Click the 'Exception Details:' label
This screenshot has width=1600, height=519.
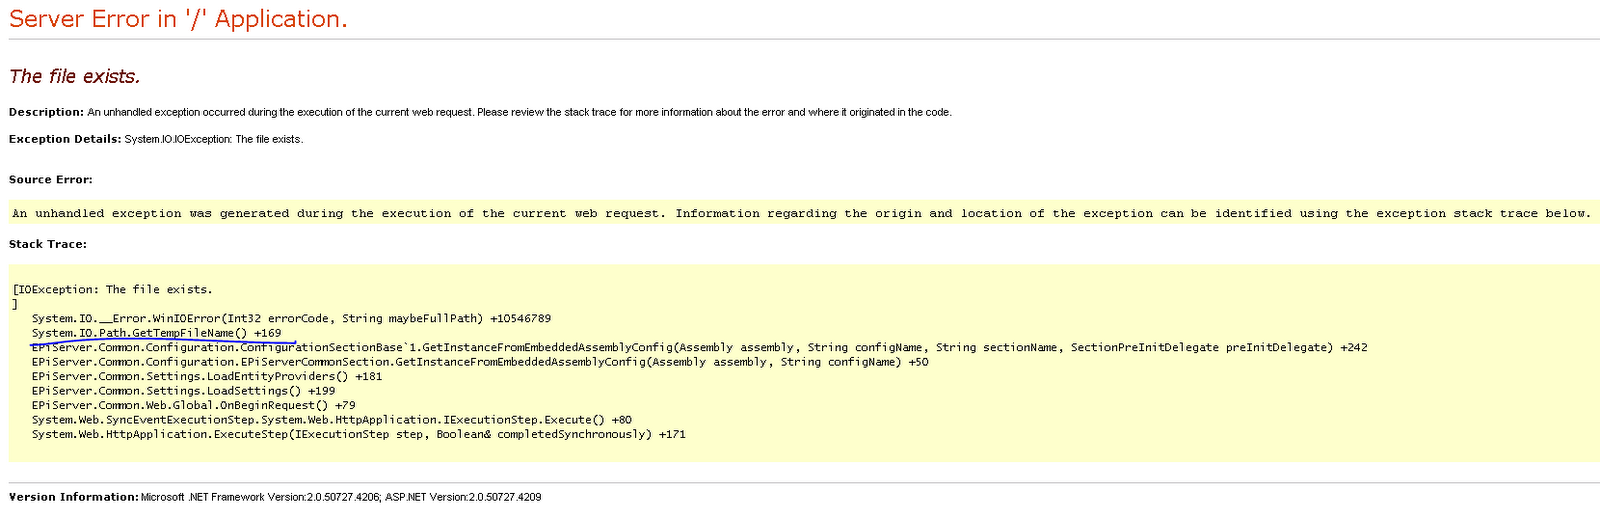pyautogui.click(x=65, y=139)
